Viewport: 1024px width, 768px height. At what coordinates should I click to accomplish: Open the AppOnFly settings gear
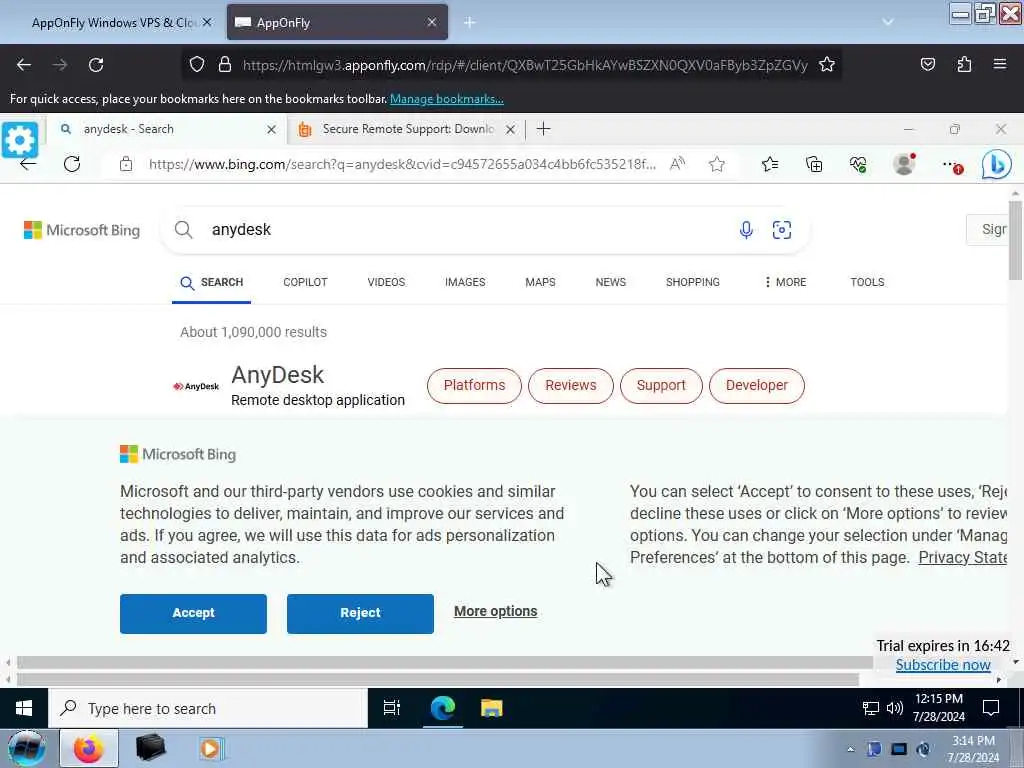(20, 140)
